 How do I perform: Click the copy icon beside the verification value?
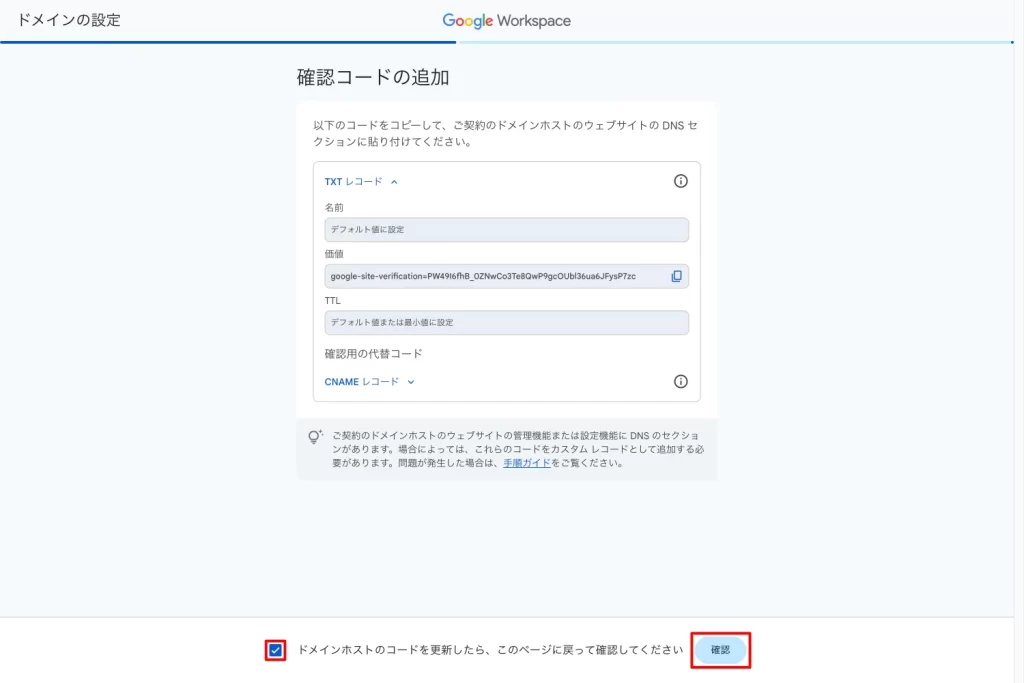click(678, 276)
